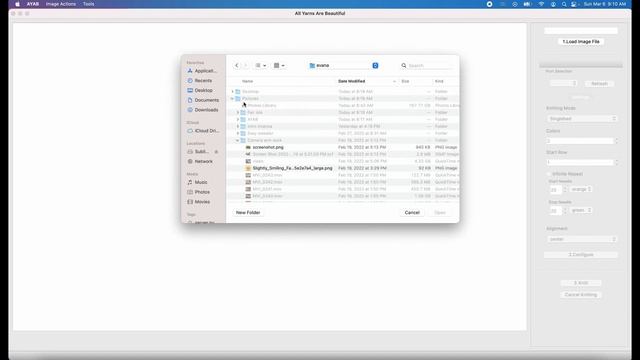This screenshot has height=360, width=640.
Task: Click the Colors number field
Action: point(580,141)
